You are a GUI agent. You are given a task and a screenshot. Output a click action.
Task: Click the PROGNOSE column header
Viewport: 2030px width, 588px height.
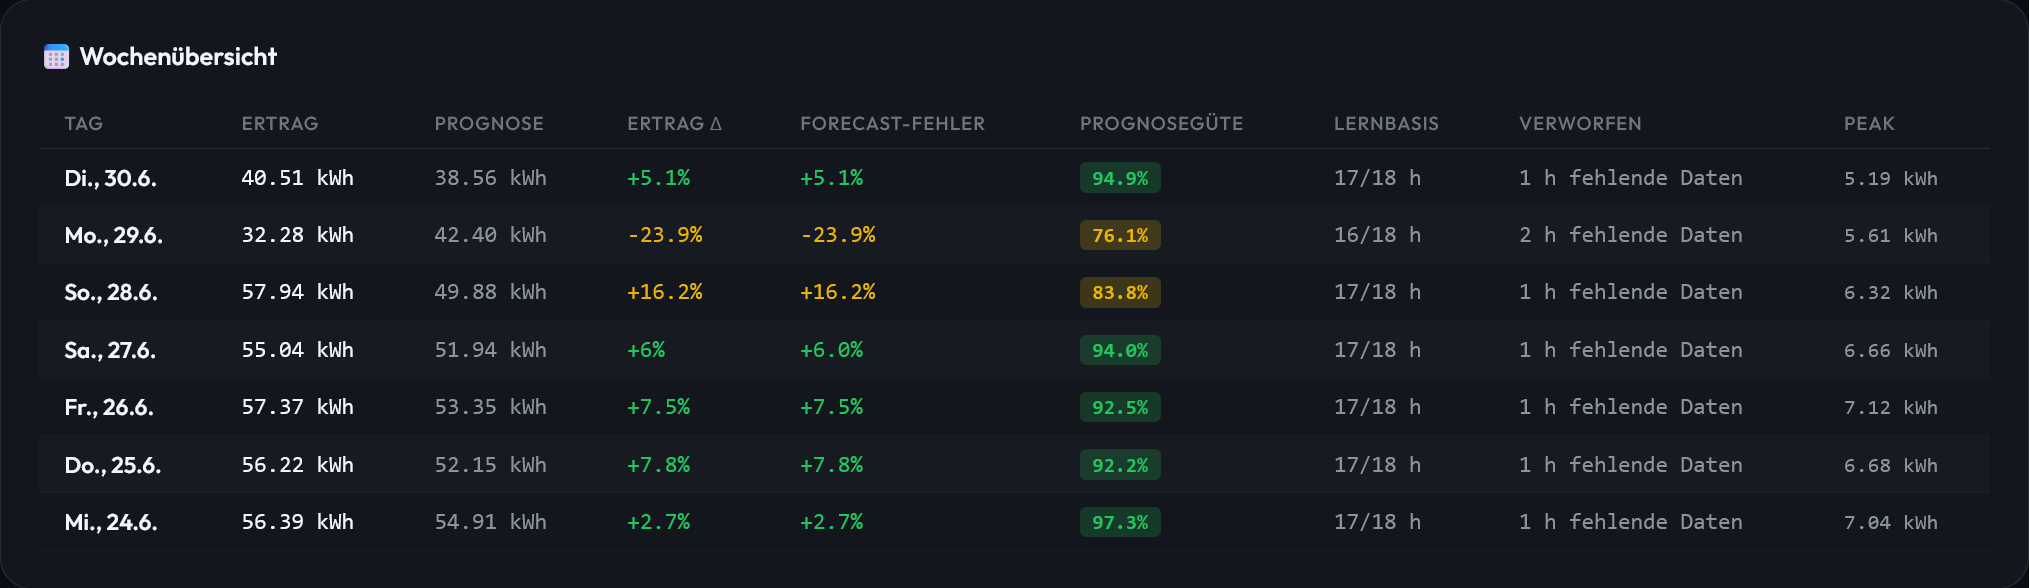pyautogui.click(x=489, y=123)
